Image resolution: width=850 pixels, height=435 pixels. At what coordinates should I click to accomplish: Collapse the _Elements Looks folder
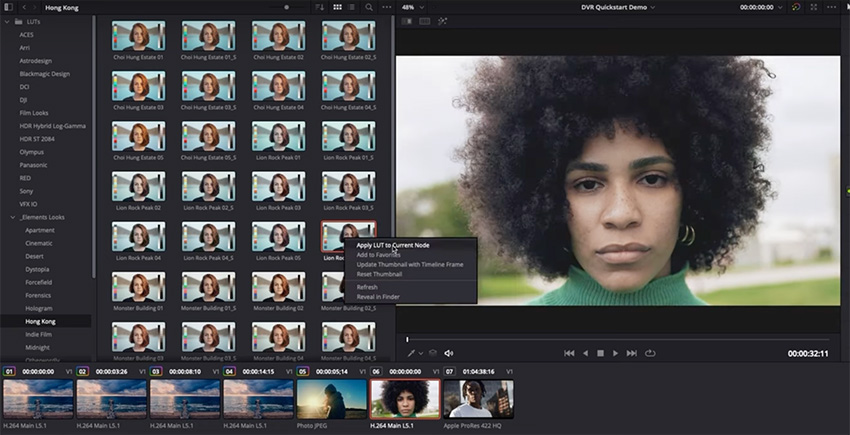coord(13,217)
